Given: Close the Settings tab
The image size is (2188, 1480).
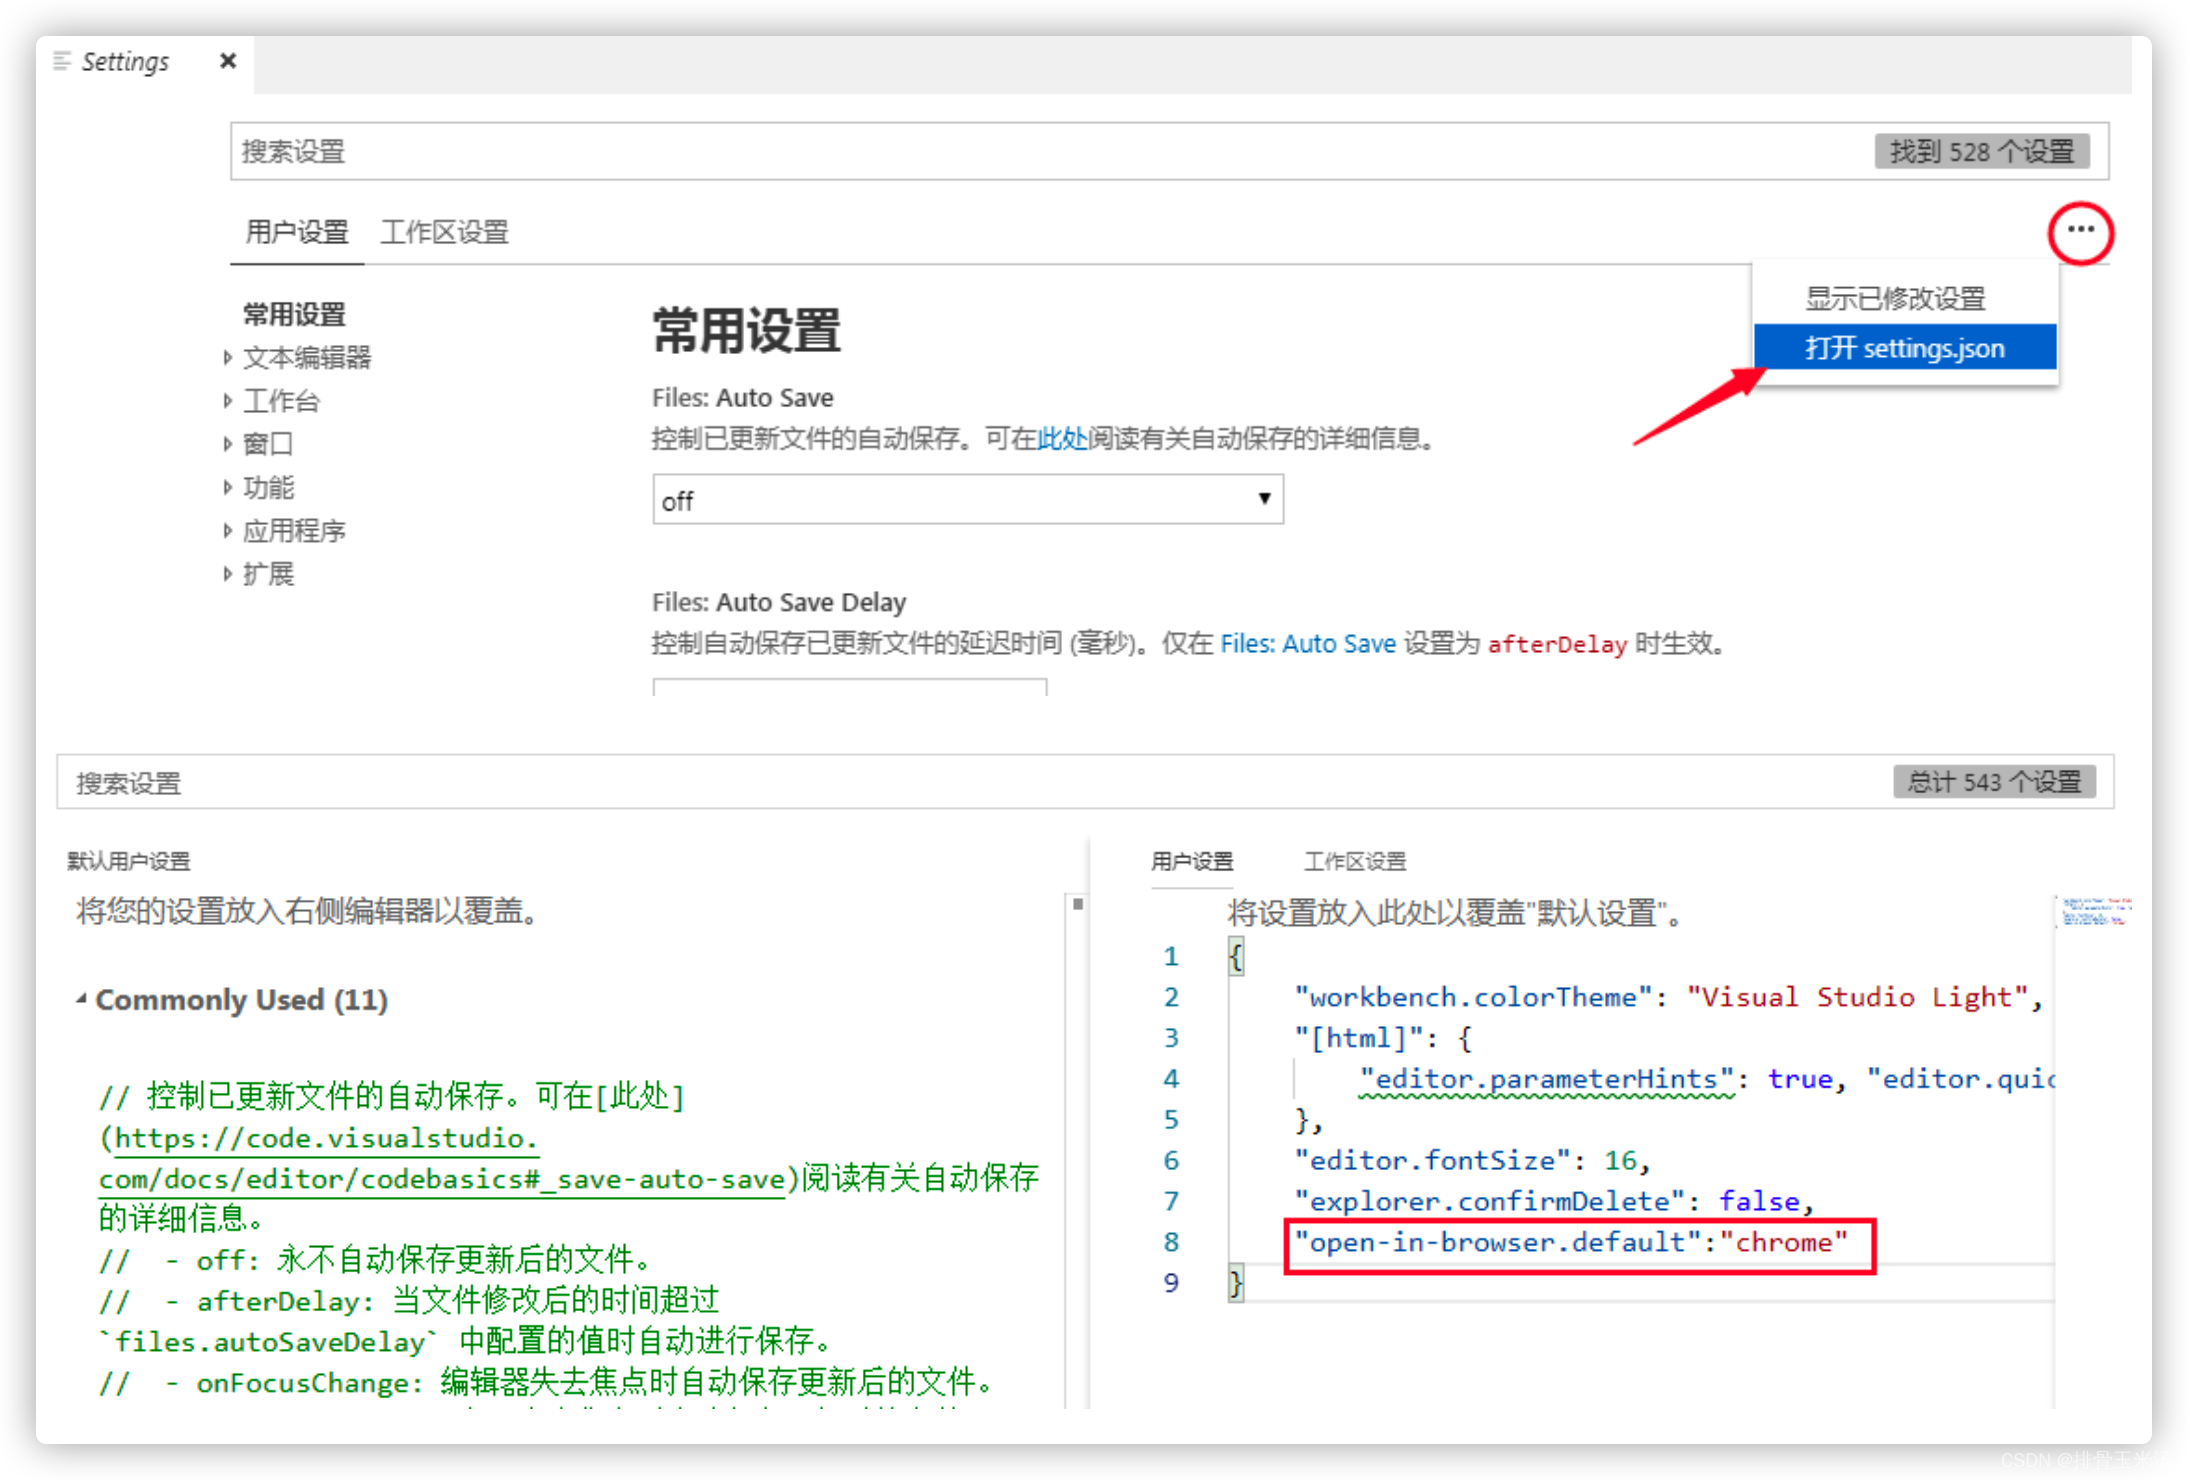Looking at the screenshot, I should coord(228,61).
